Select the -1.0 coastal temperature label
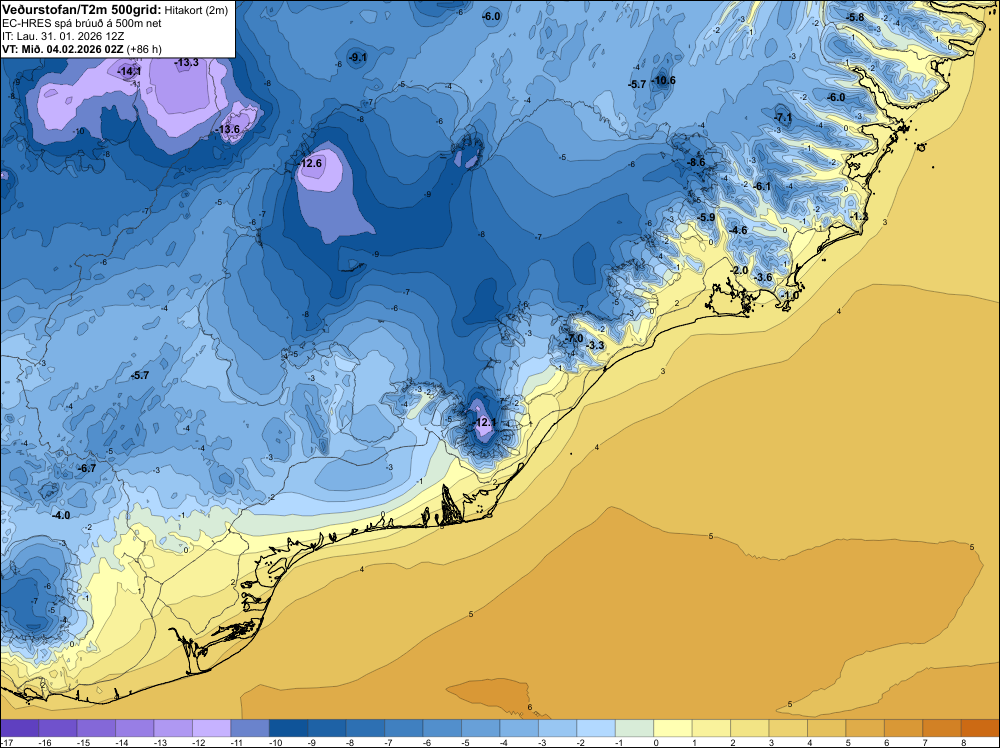 click(x=790, y=296)
